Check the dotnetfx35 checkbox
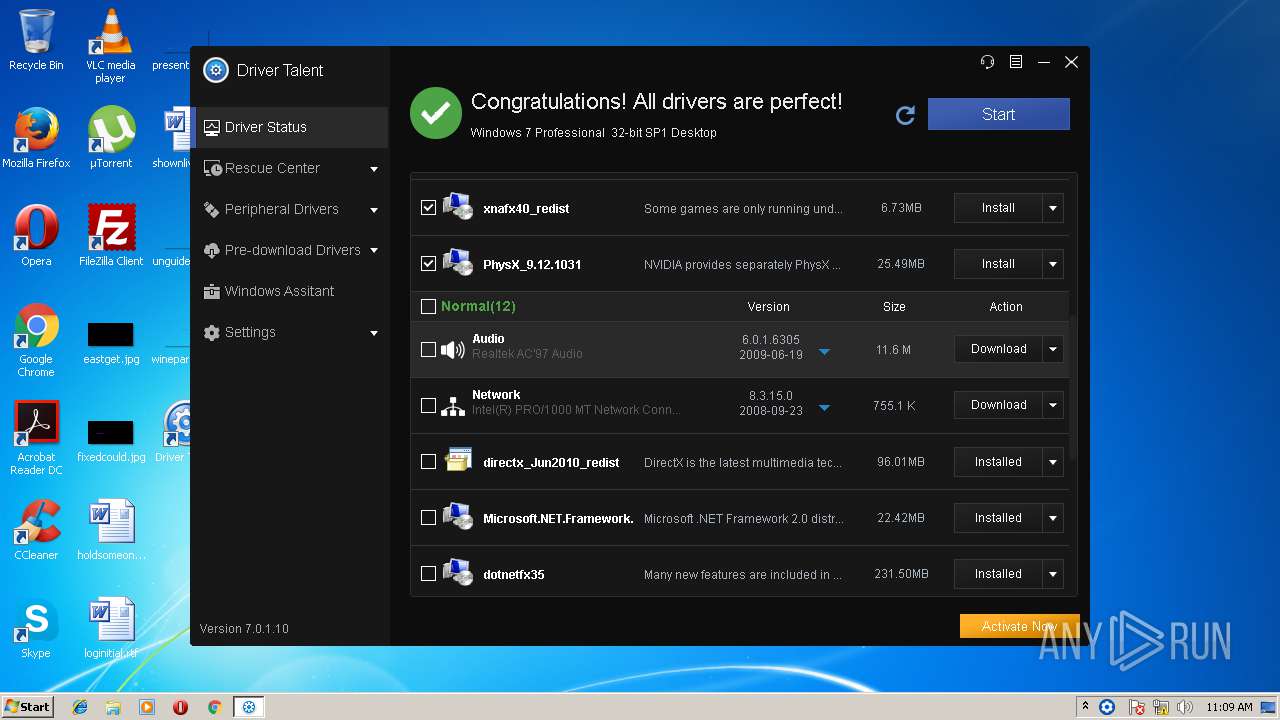The width and height of the screenshot is (1280, 720). coord(428,574)
